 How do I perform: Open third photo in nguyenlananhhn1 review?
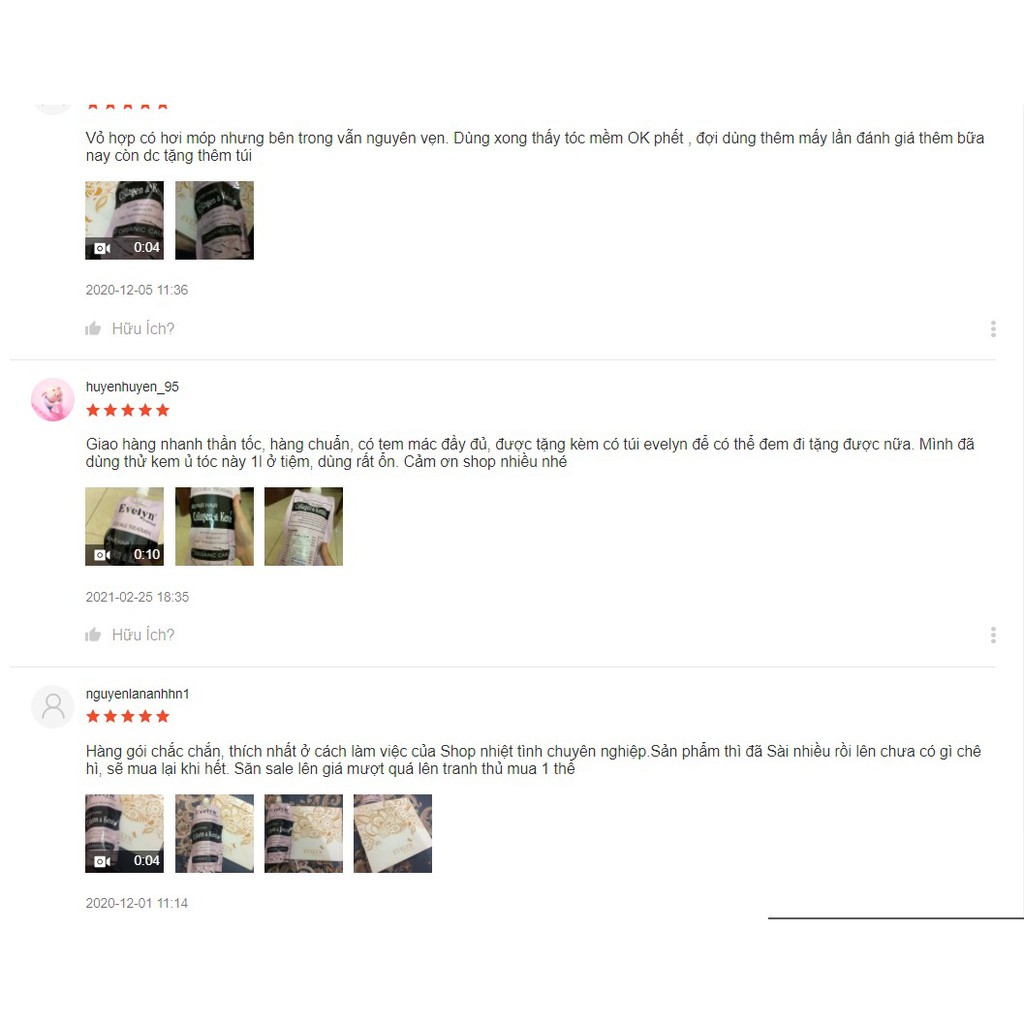pos(304,833)
